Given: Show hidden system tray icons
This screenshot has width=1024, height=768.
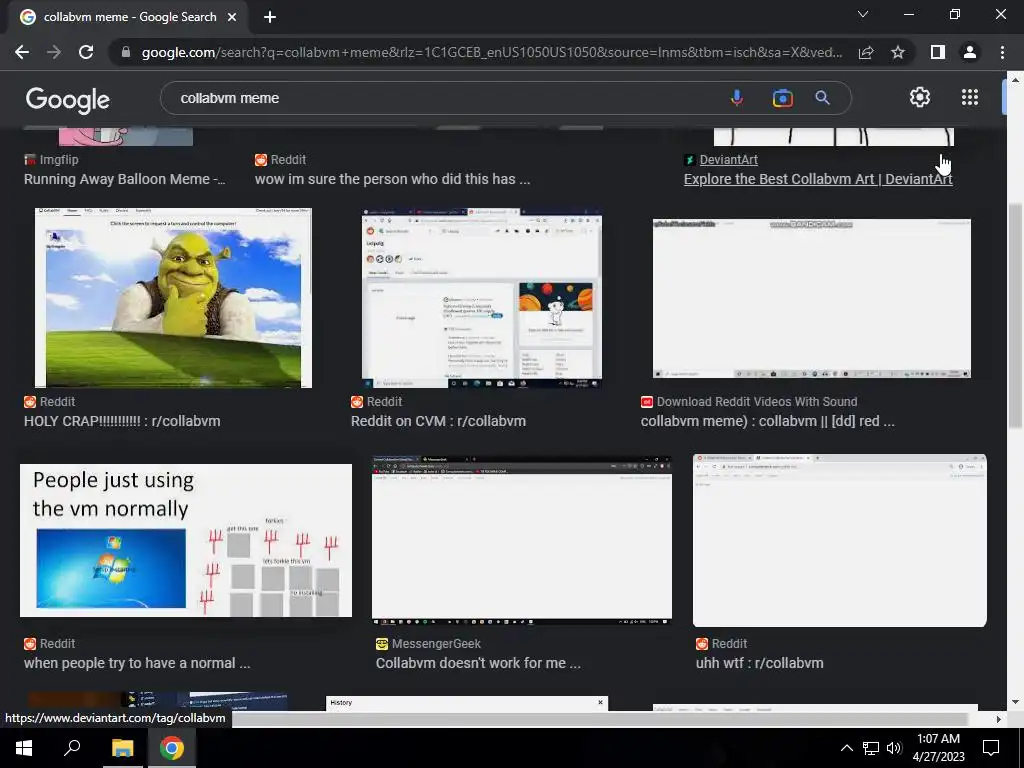Looking at the screenshot, I should (x=846, y=748).
